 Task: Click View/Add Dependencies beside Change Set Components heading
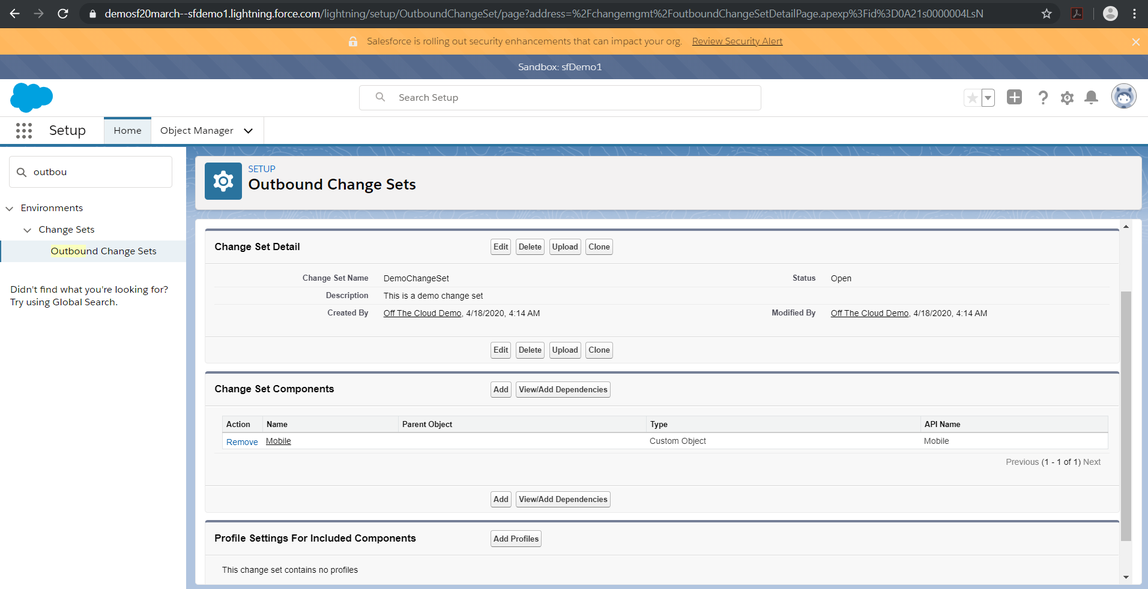coord(563,390)
